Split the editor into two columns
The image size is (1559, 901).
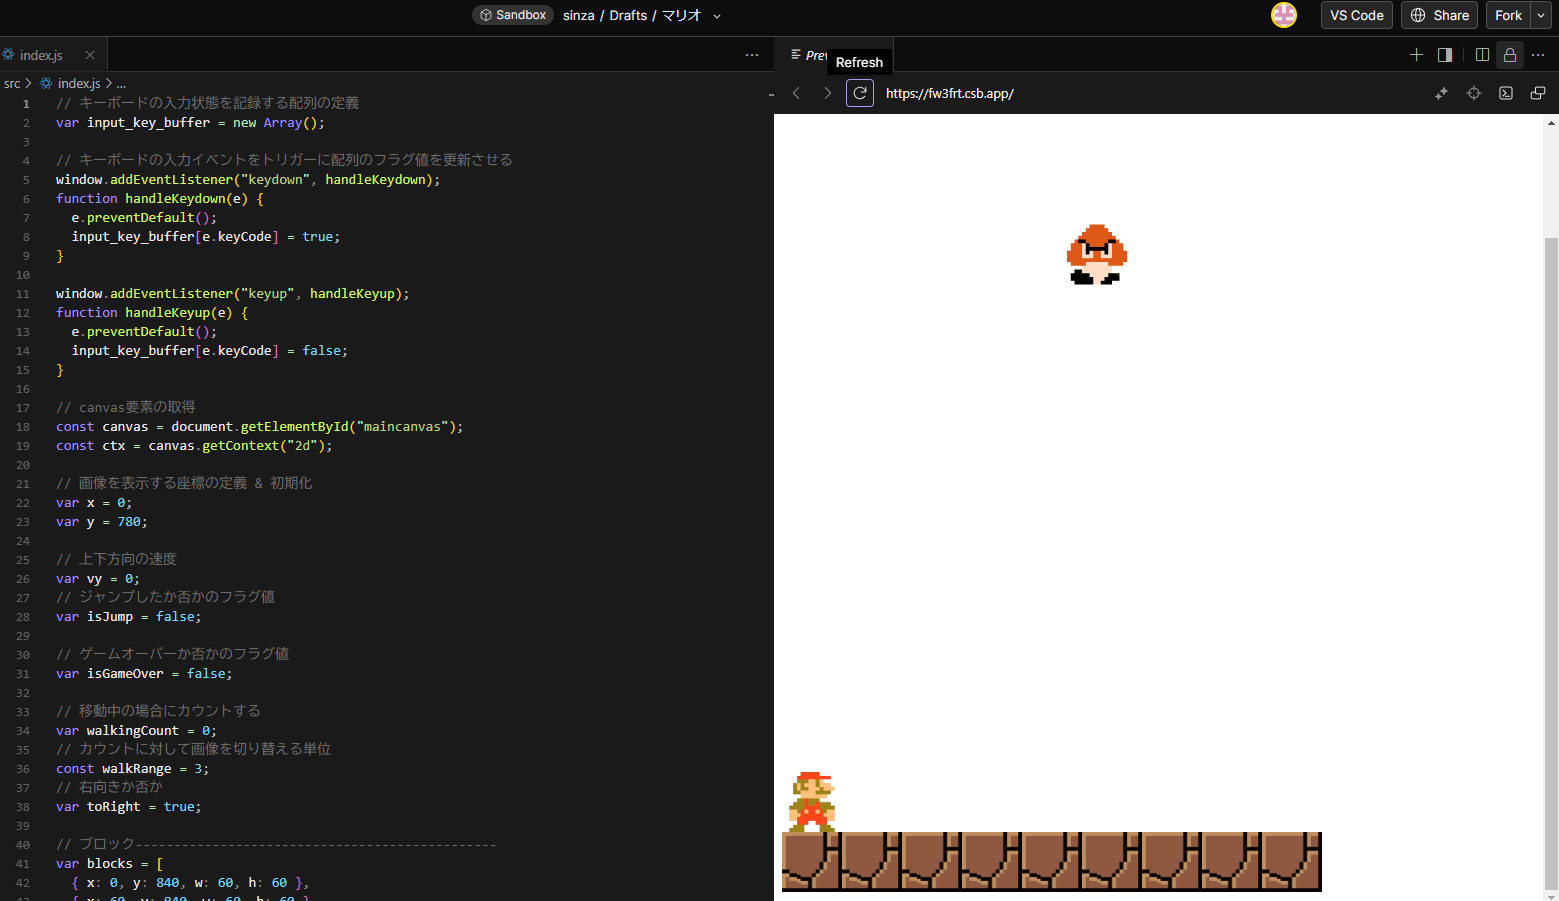[x=1482, y=55]
